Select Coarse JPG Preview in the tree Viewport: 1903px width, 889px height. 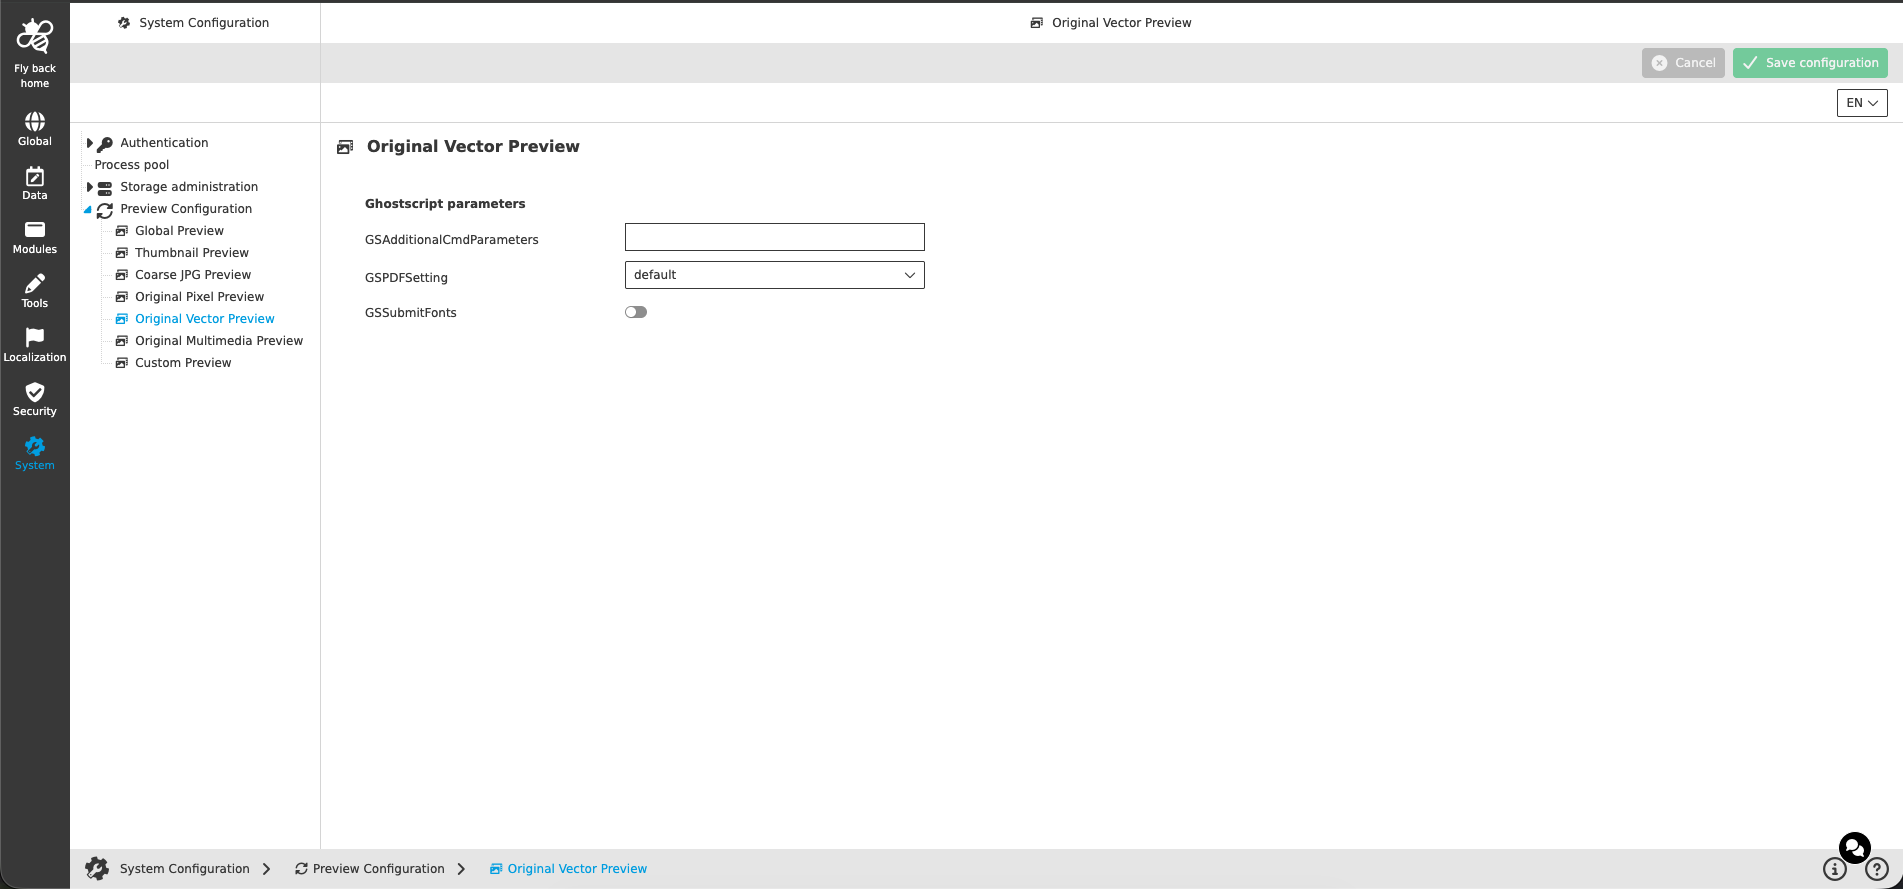[193, 275]
